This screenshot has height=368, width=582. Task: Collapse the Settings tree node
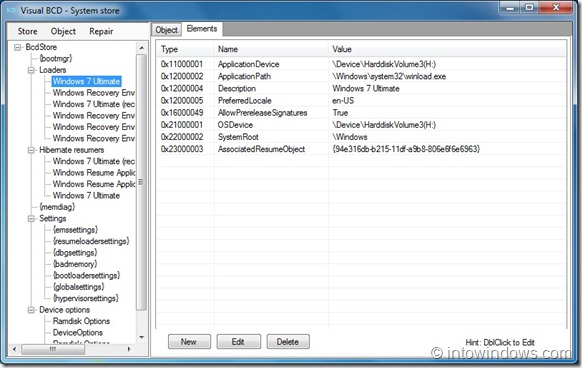click(31, 219)
